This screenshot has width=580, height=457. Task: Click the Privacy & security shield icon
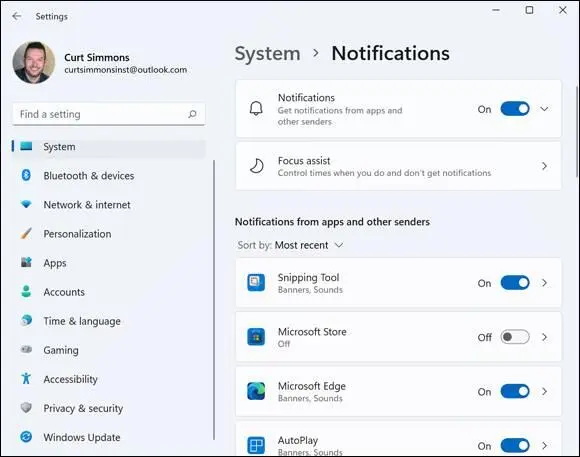click(x=26, y=408)
